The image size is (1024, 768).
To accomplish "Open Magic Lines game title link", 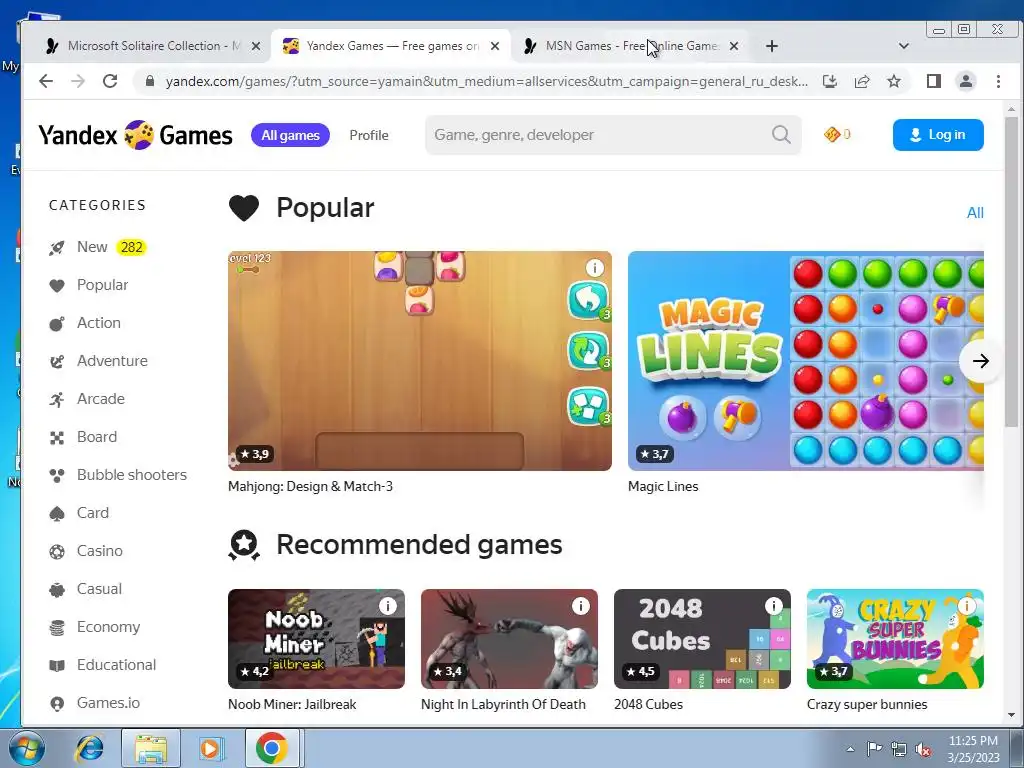I will (663, 487).
